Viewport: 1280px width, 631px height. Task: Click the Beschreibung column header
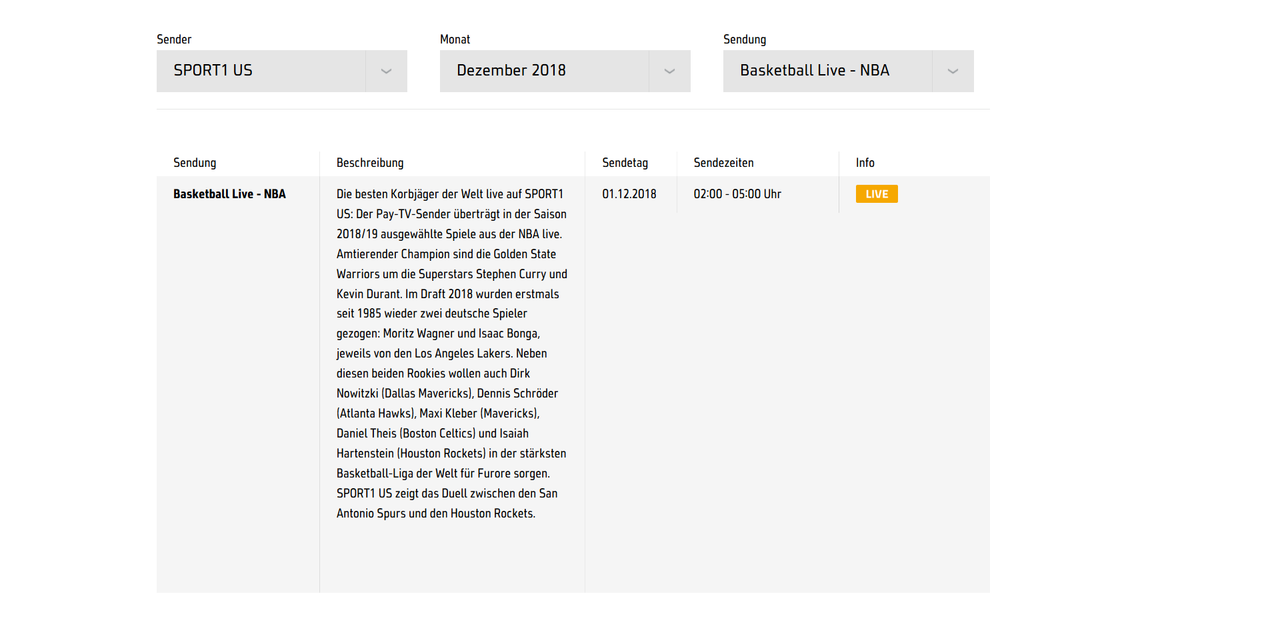(370, 163)
